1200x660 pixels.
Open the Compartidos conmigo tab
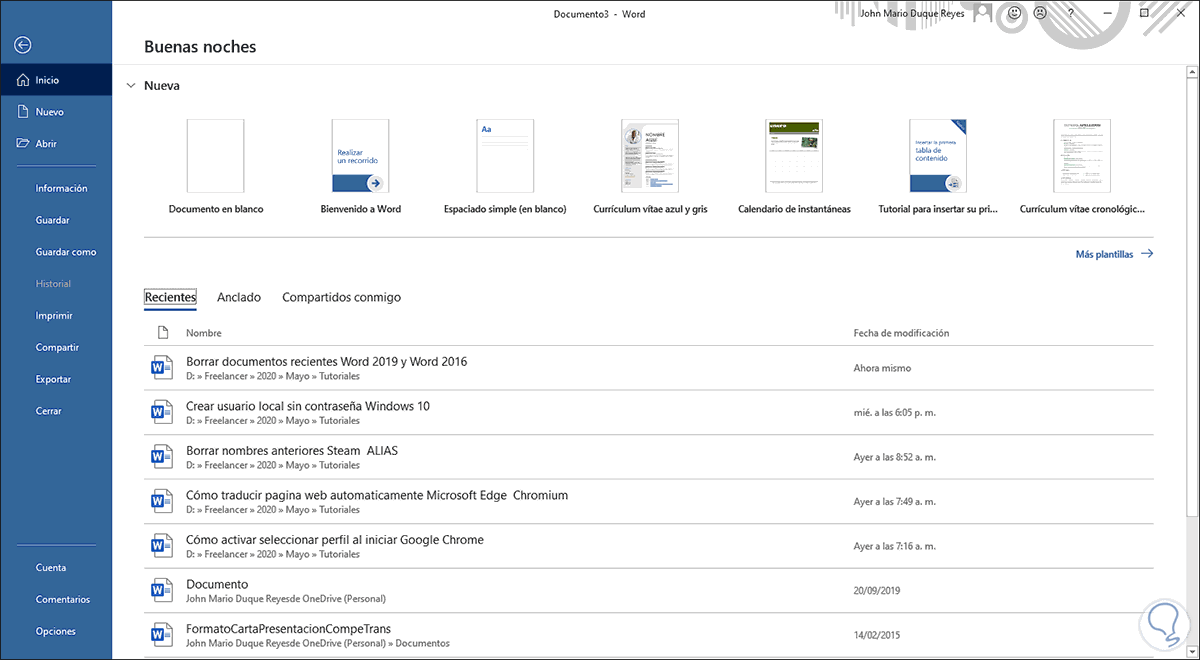342,297
